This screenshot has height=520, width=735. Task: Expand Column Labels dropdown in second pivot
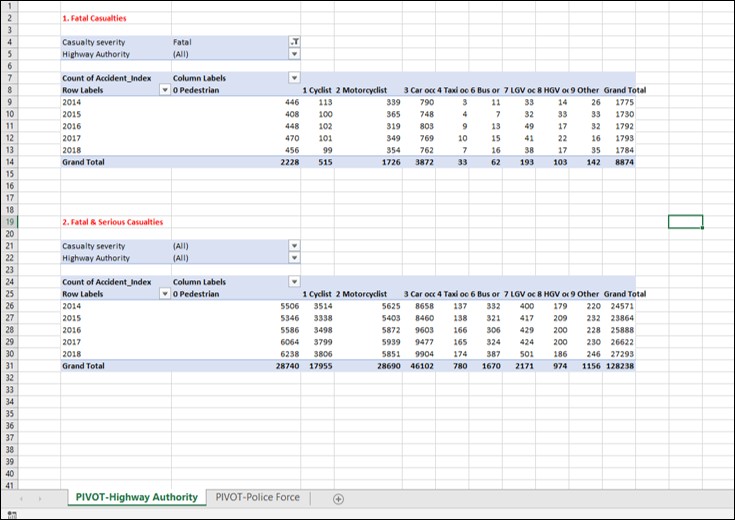[x=293, y=282]
